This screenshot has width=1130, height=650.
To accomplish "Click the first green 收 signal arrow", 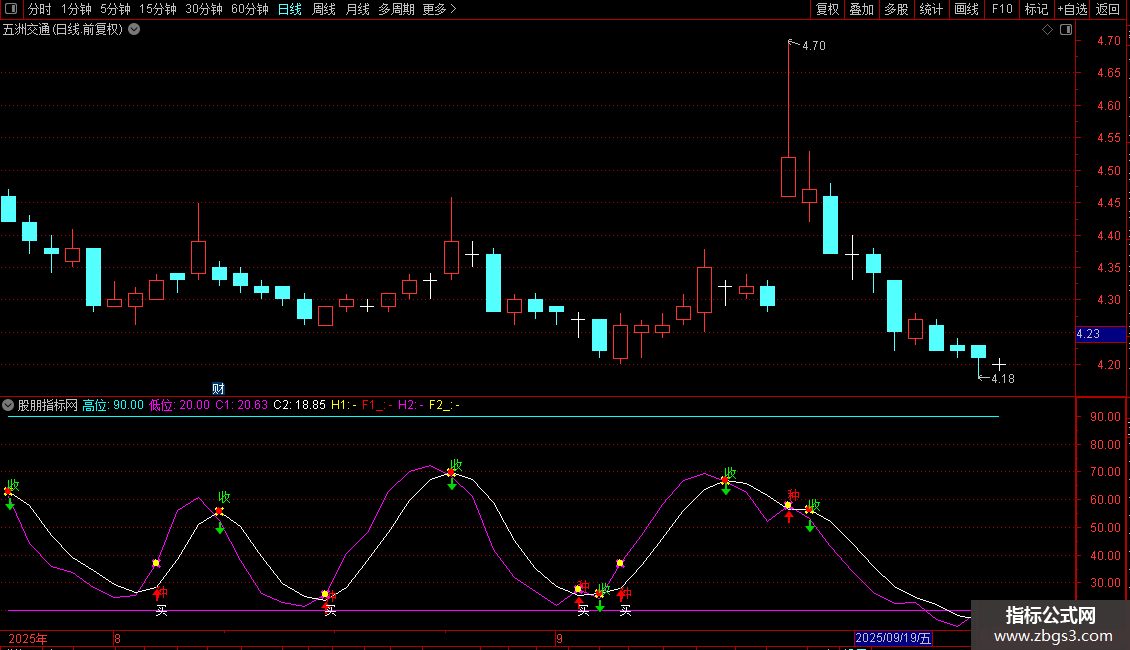I will [11, 504].
